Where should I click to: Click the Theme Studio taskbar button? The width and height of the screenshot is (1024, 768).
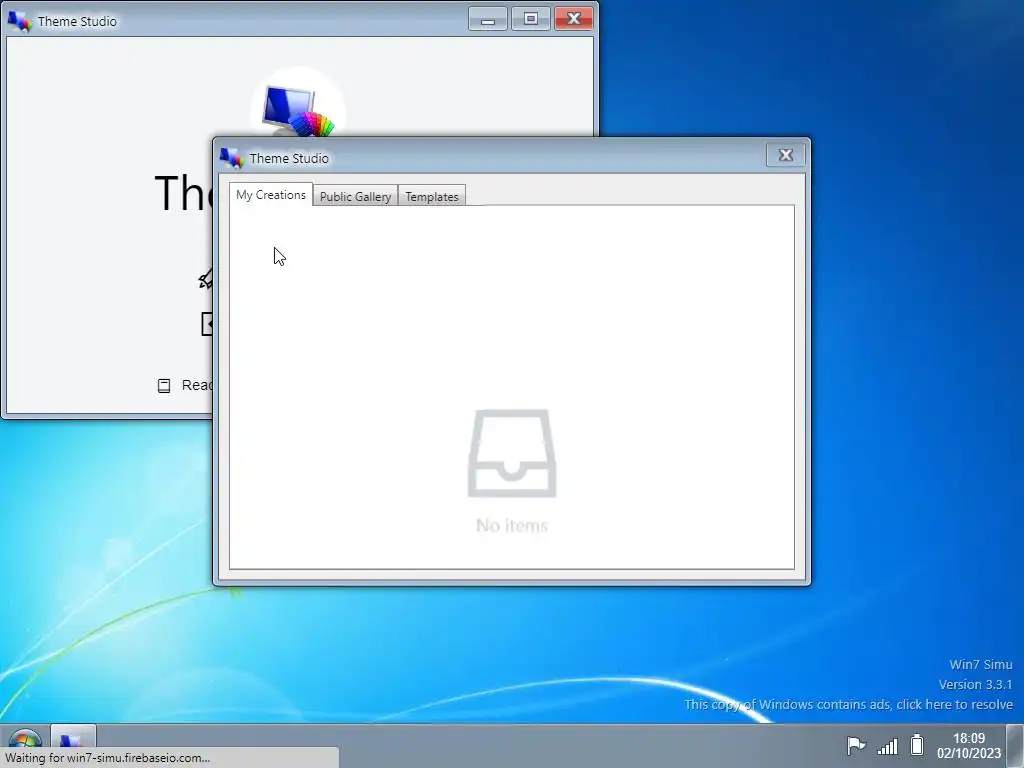[73, 737]
